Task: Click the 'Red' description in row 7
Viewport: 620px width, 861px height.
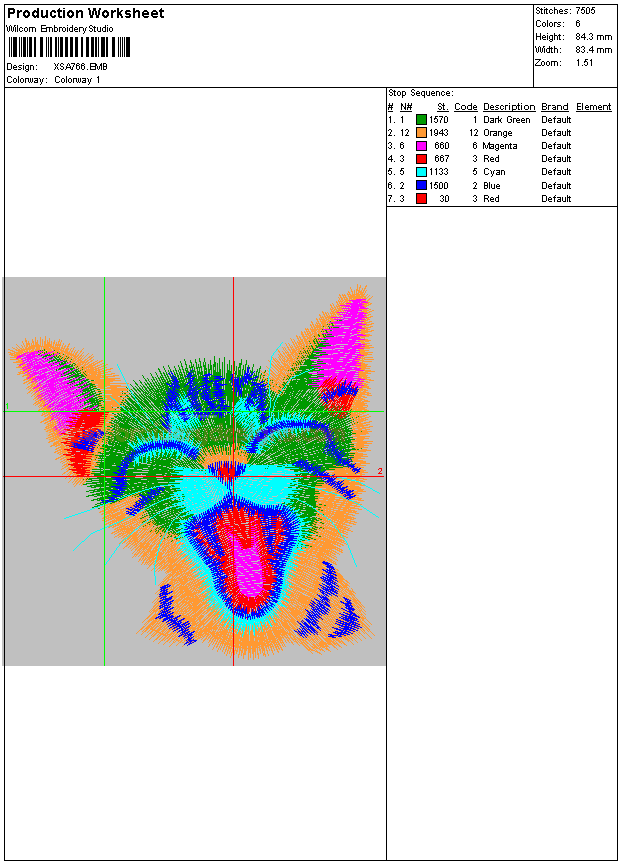Action: pos(491,199)
